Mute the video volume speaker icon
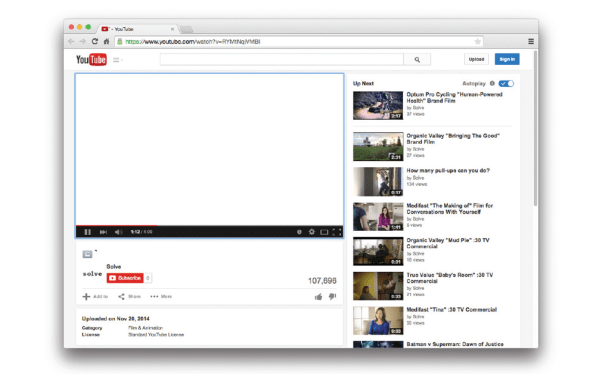The height and width of the screenshot is (374, 596). click(x=119, y=232)
